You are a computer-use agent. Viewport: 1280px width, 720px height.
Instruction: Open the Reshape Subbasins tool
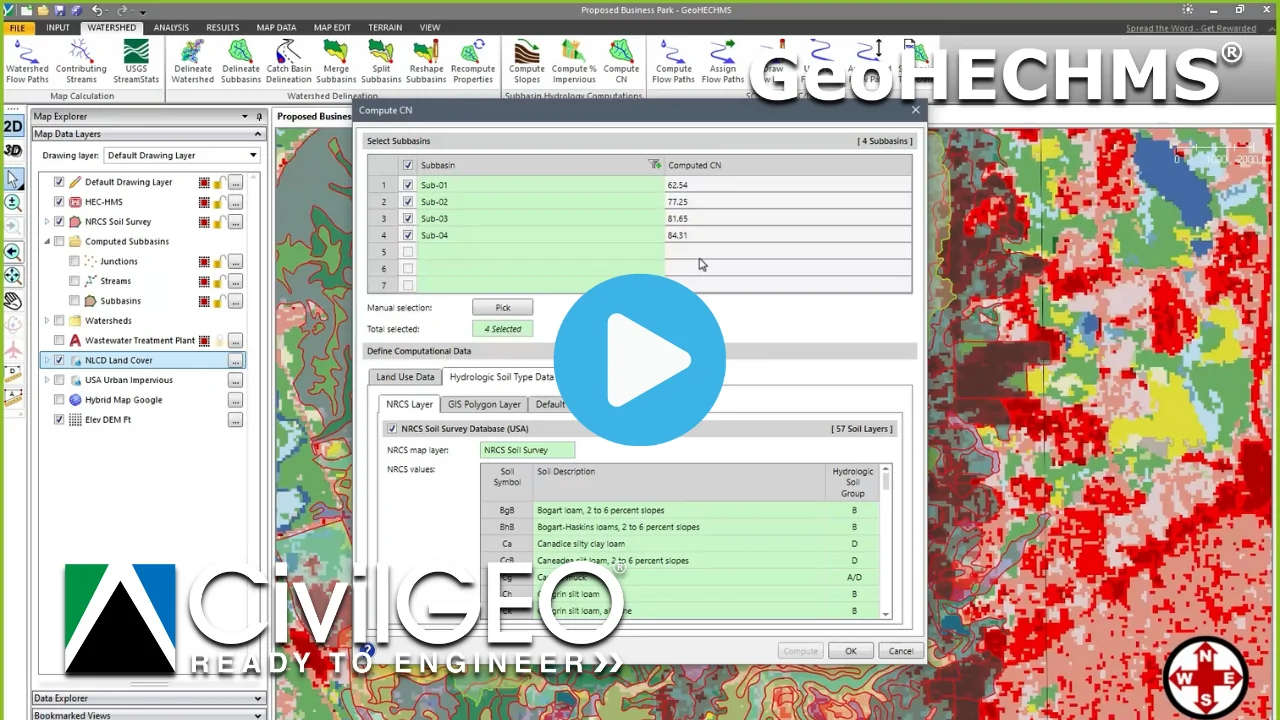(426, 58)
